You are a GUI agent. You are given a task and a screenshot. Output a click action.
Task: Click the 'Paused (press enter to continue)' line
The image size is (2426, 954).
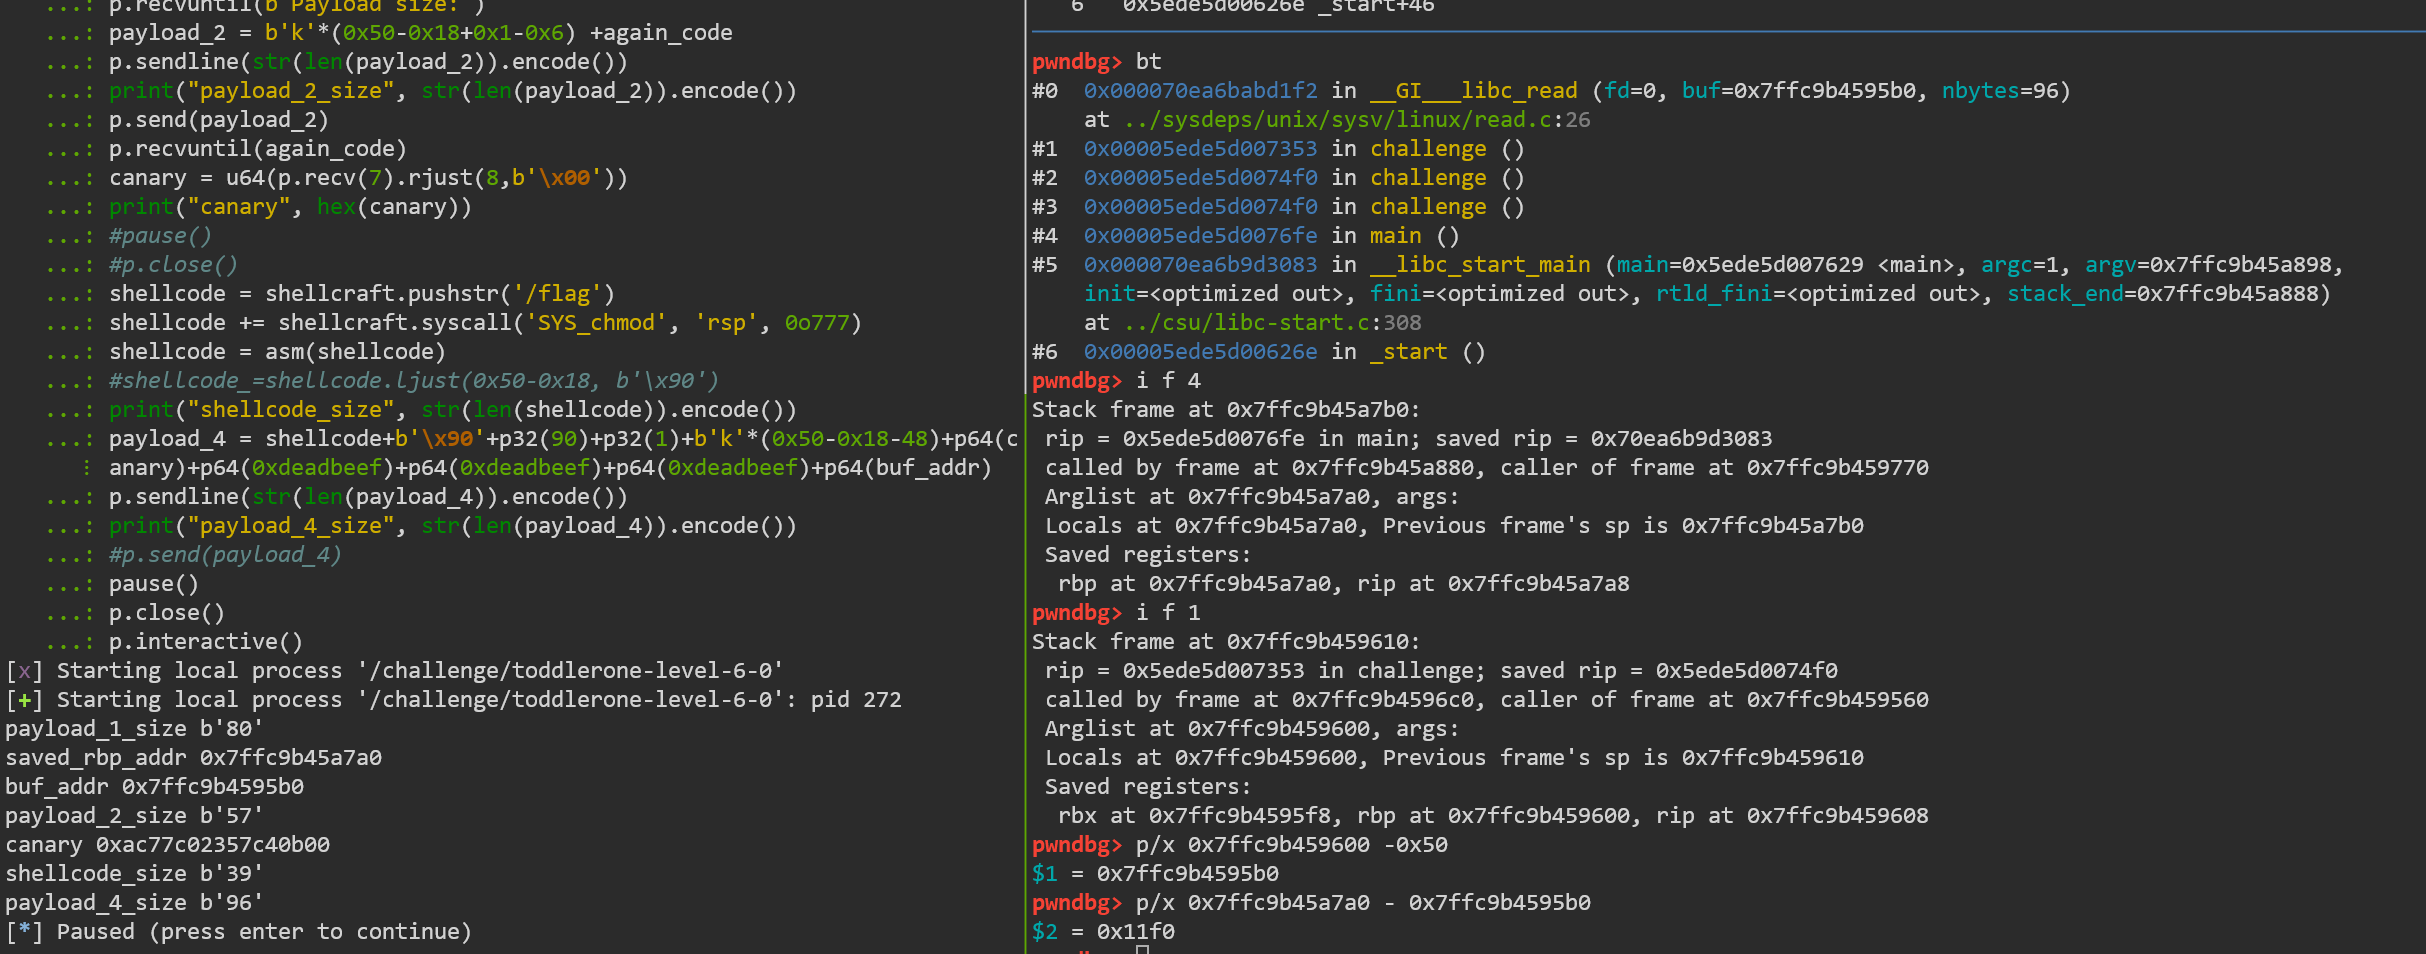(x=238, y=932)
